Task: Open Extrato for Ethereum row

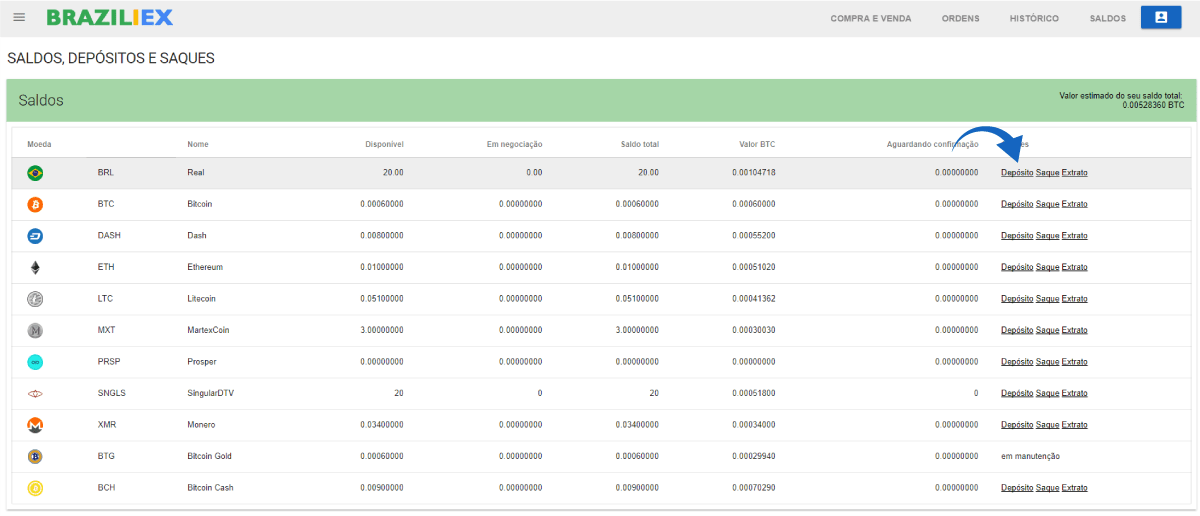Action: [x=1074, y=267]
